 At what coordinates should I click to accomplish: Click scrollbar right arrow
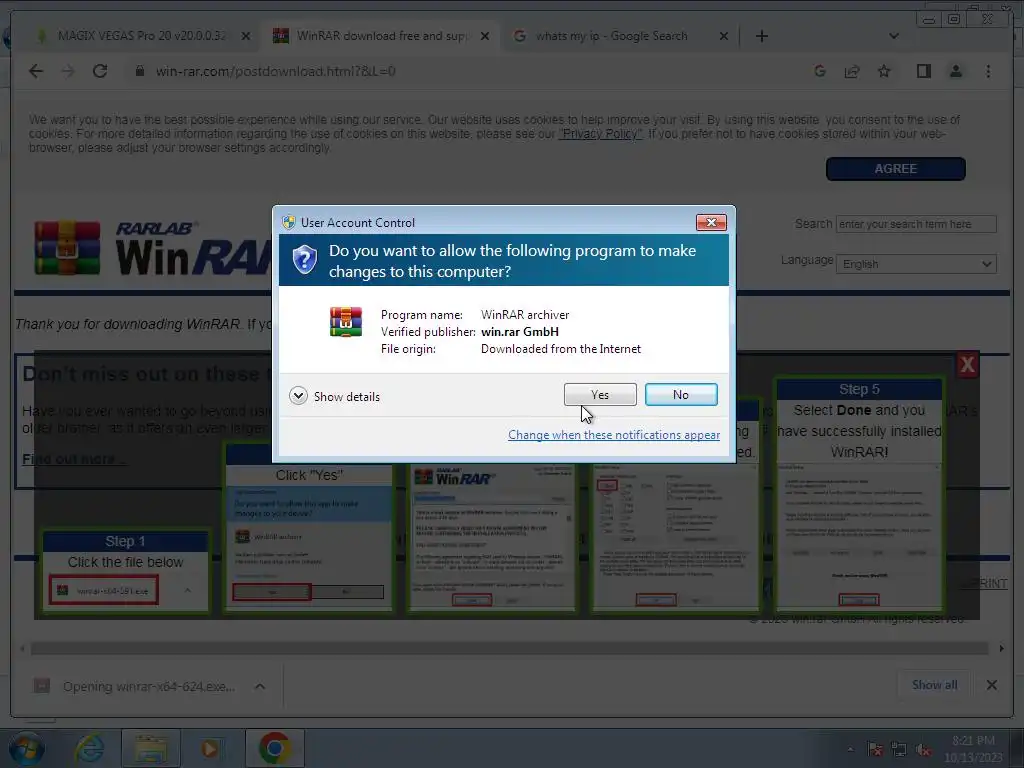(x=1001, y=648)
